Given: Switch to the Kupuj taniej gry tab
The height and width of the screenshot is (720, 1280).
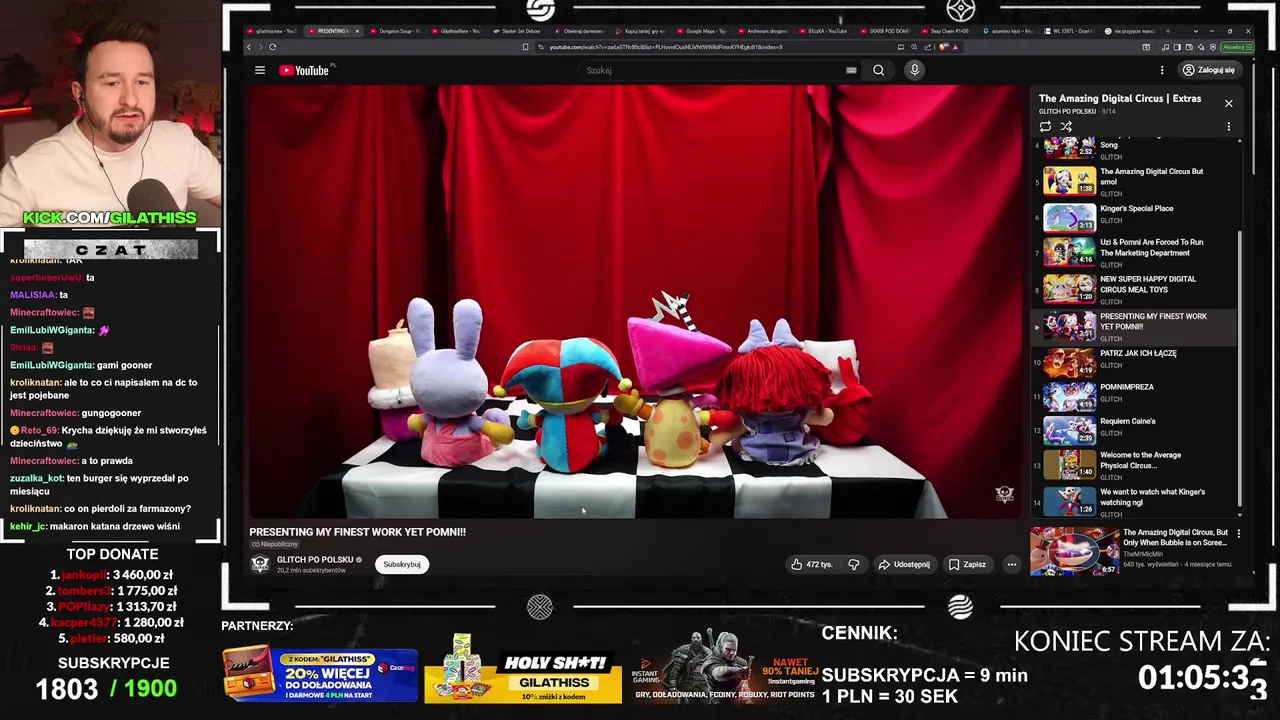Looking at the screenshot, I should (642, 31).
